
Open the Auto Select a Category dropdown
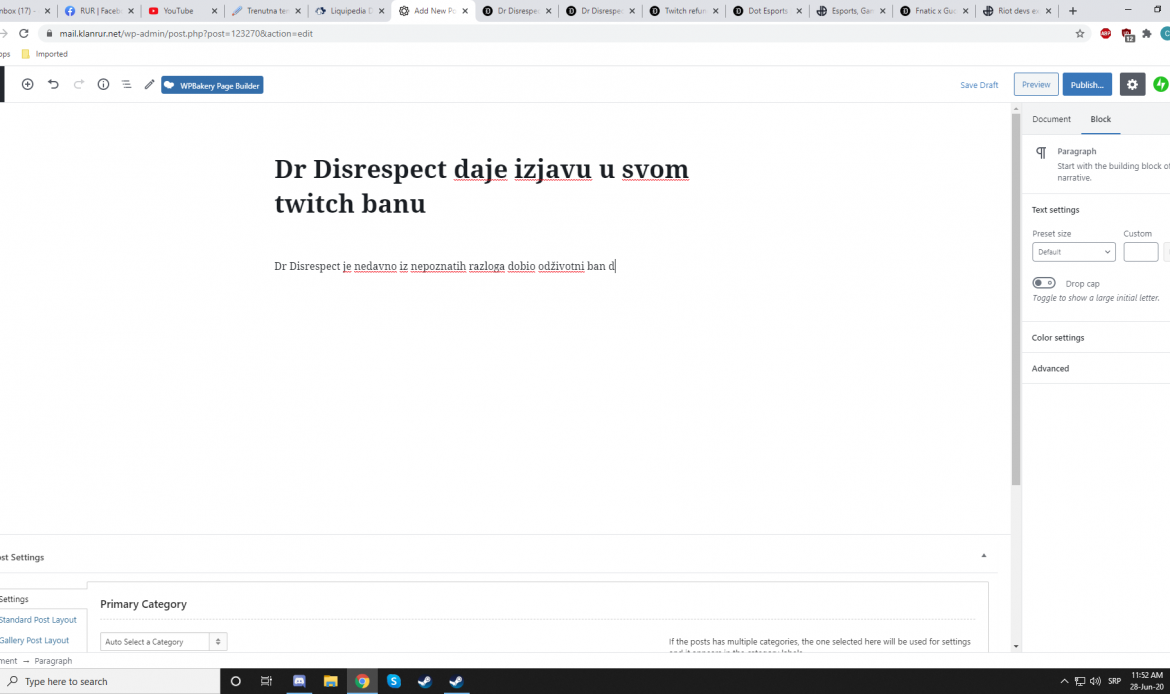coord(164,641)
